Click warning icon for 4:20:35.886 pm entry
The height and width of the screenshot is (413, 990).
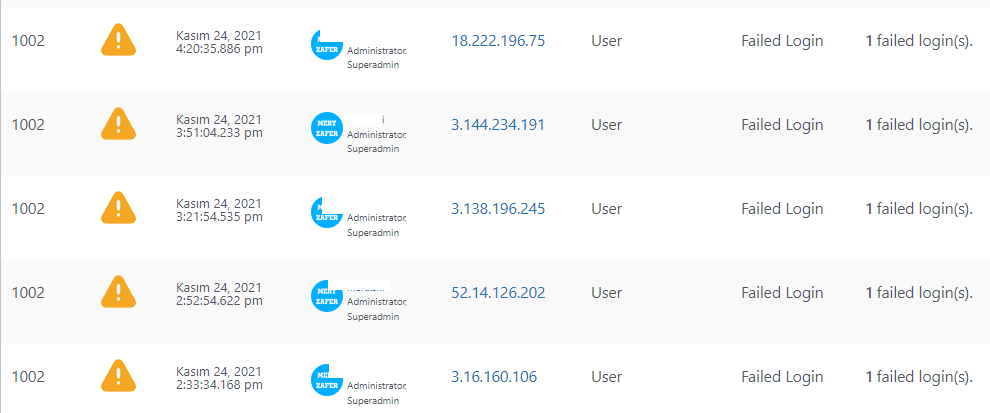coord(118,40)
